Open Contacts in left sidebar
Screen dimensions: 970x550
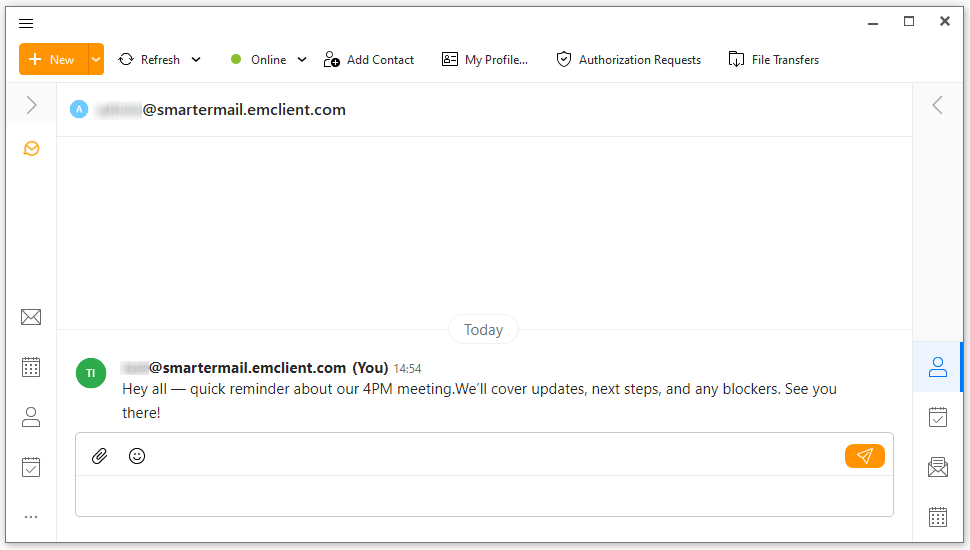[31, 417]
